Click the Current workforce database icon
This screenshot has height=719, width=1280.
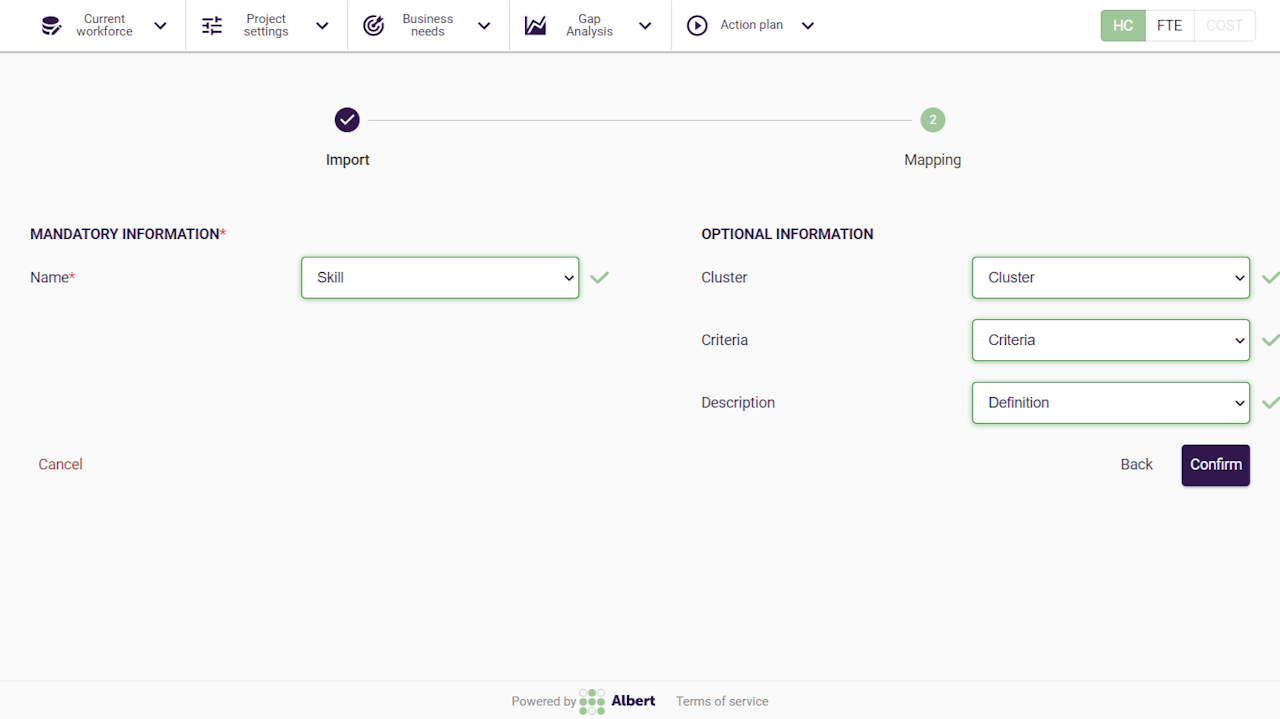click(51, 26)
